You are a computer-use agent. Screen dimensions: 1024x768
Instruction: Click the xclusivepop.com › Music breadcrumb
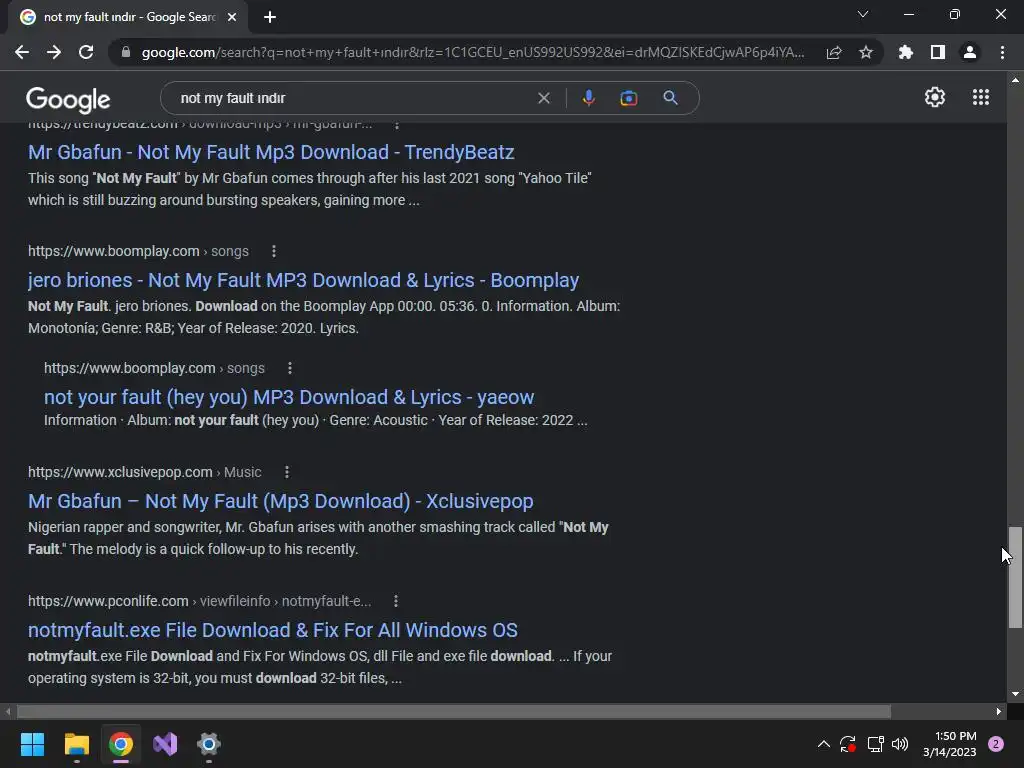coord(144,472)
